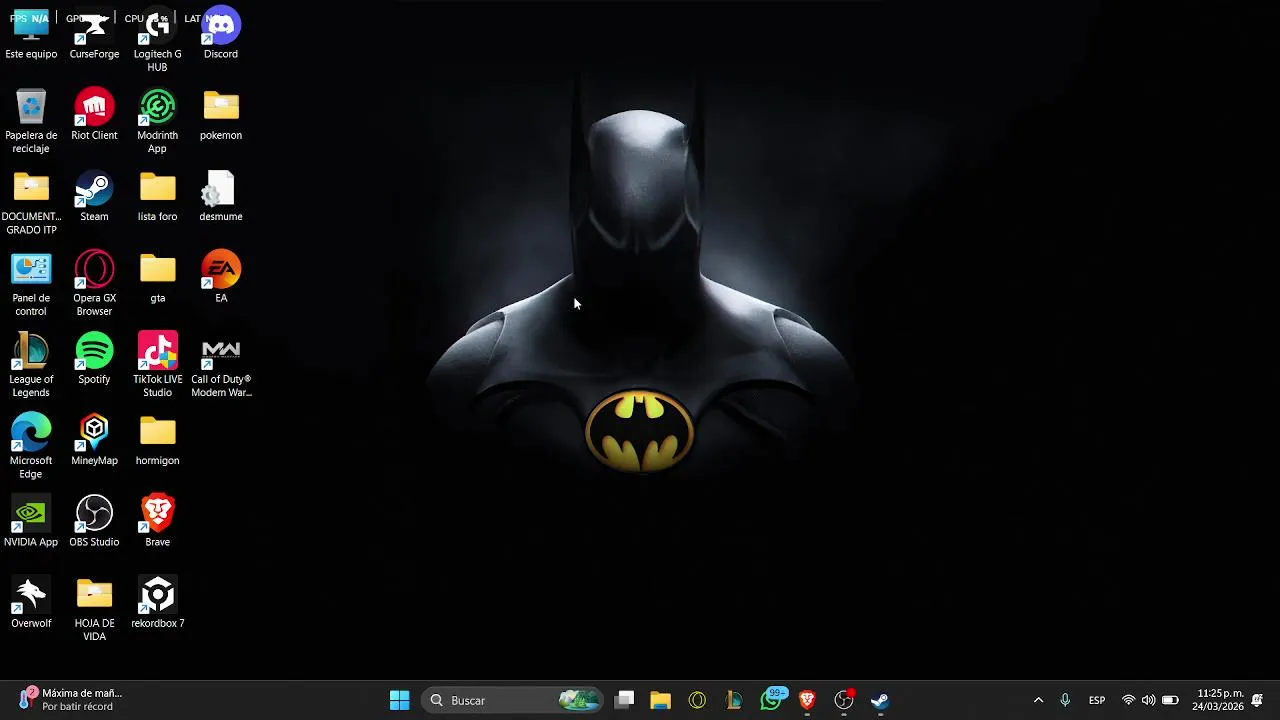This screenshot has height=720, width=1280.
Task: Select the Papelera de reciclaje icon
Action: pos(31,121)
